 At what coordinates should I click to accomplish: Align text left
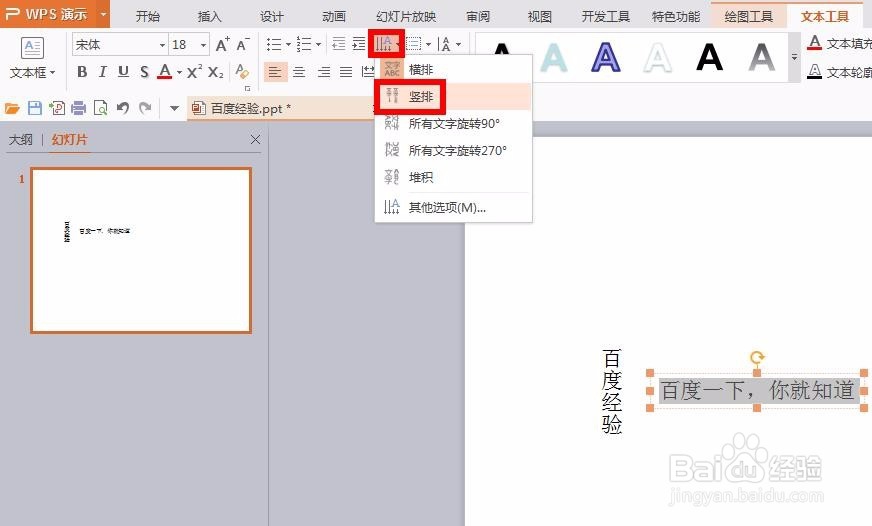[x=274, y=72]
